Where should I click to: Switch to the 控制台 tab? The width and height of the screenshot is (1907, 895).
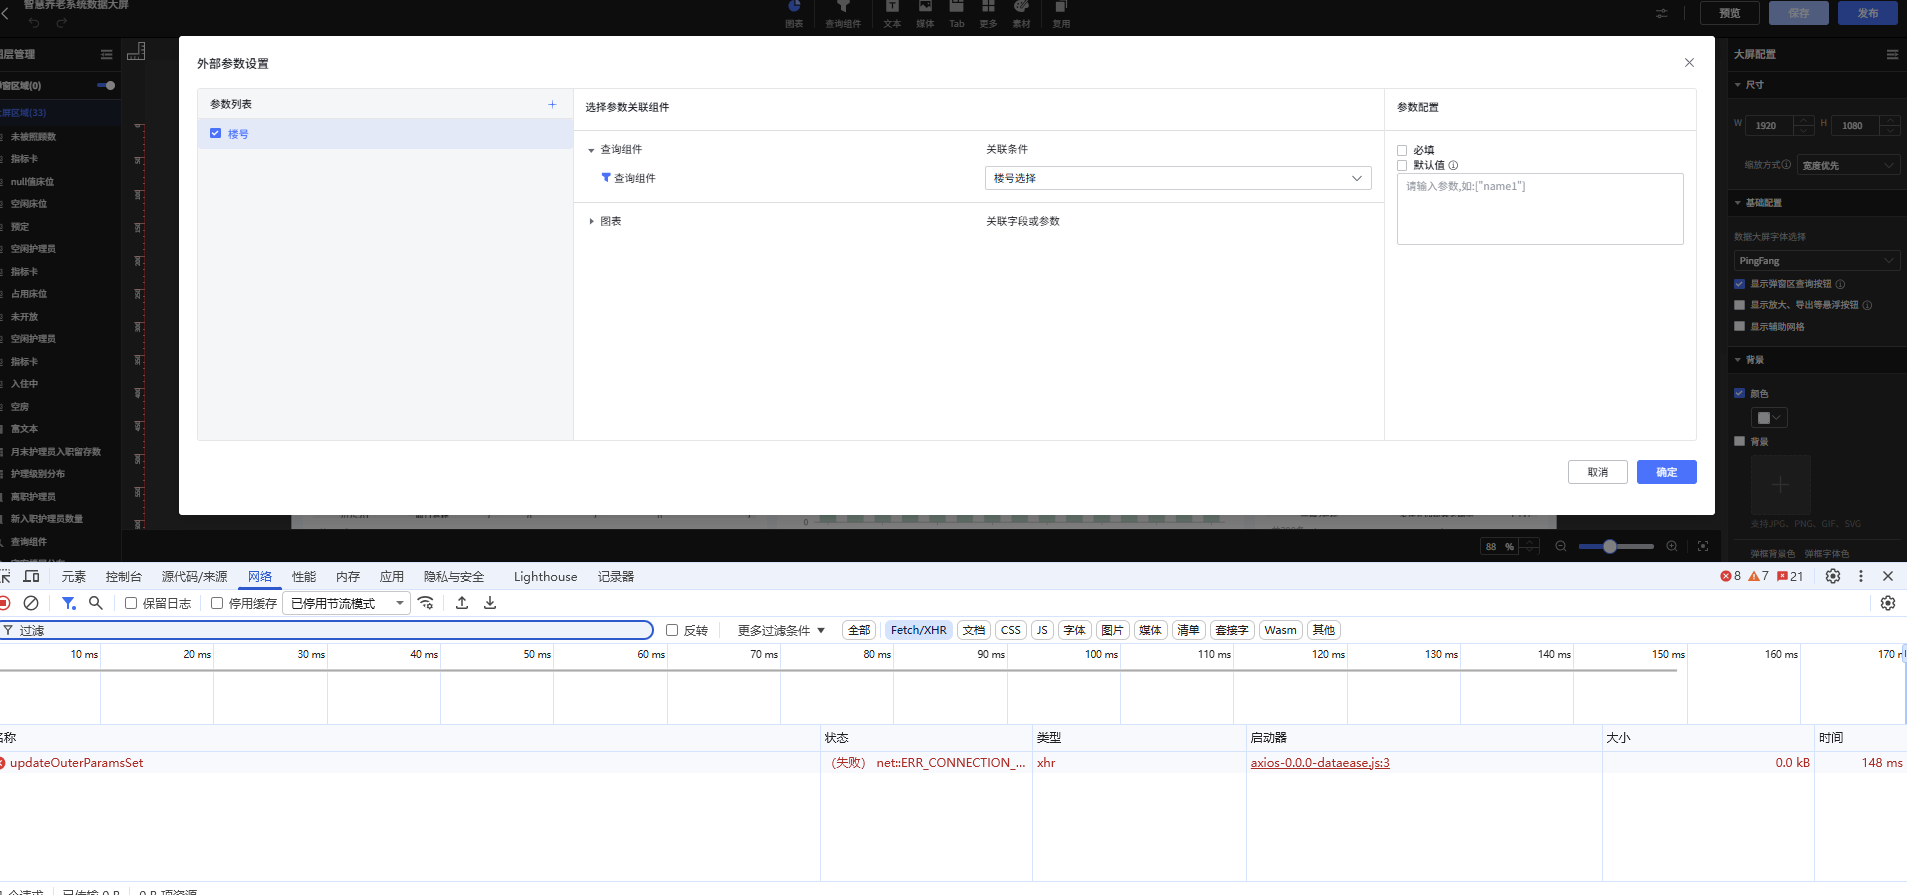tap(123, 577)
